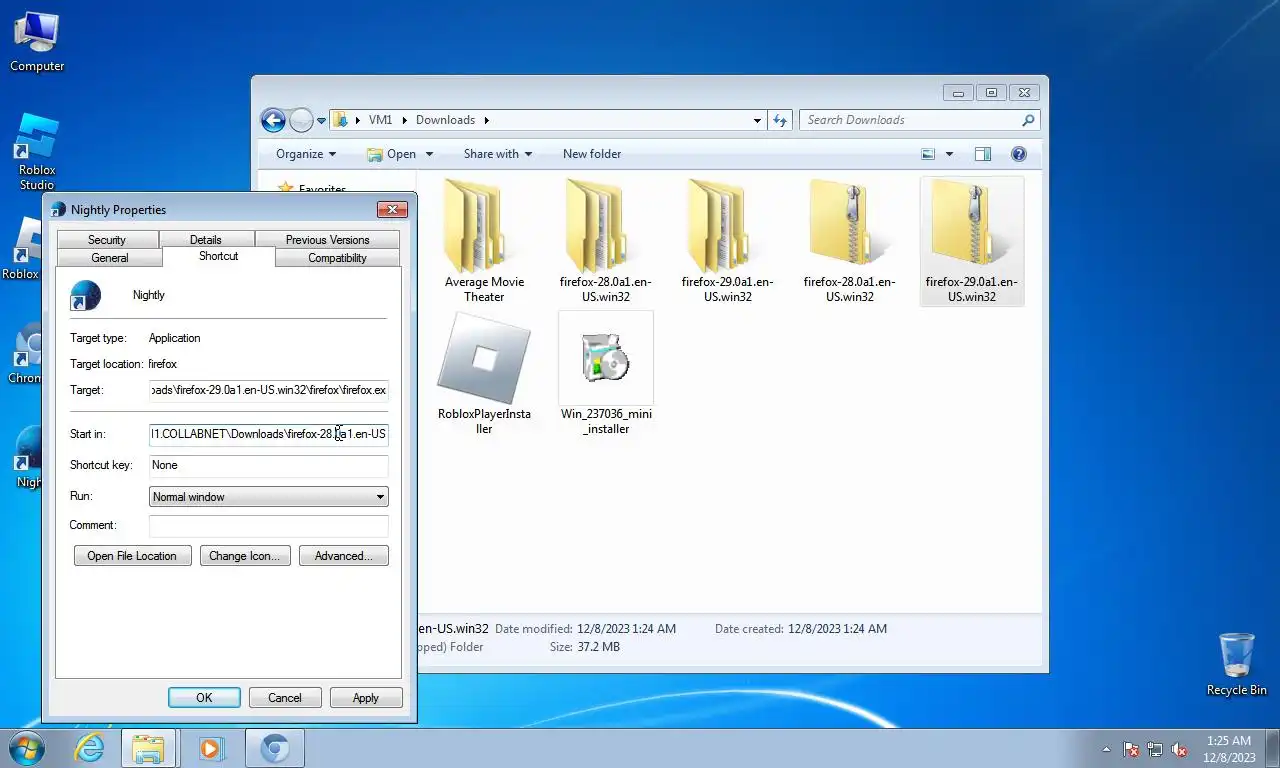Screen dimensions: 1280x768
Task: Expand the Share with menu
Action: pyautogui.click(x=498, y=154)
